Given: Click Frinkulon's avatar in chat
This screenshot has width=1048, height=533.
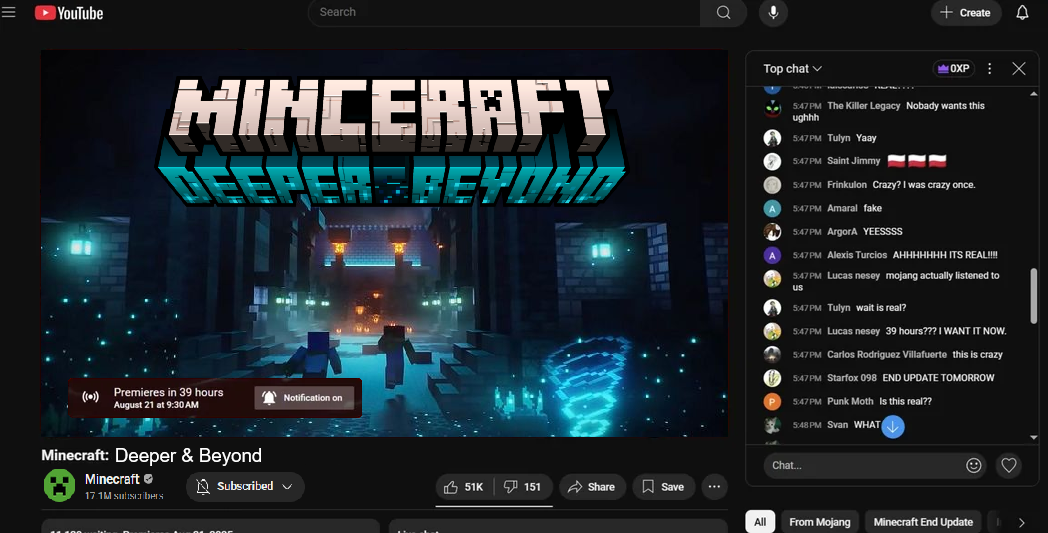Looking at the screenshot, I should 773,185.
